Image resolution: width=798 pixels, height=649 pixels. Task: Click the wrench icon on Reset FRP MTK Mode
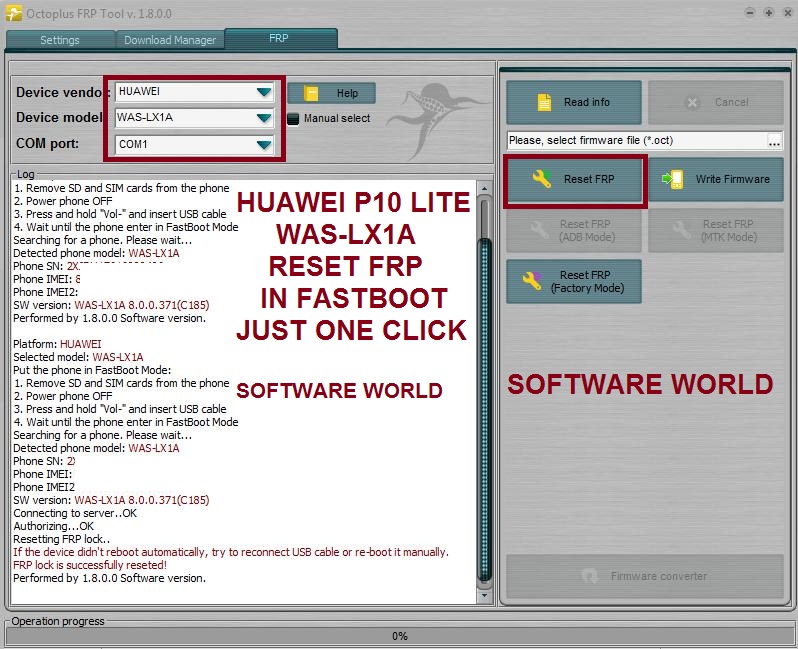tap(682, 230)
